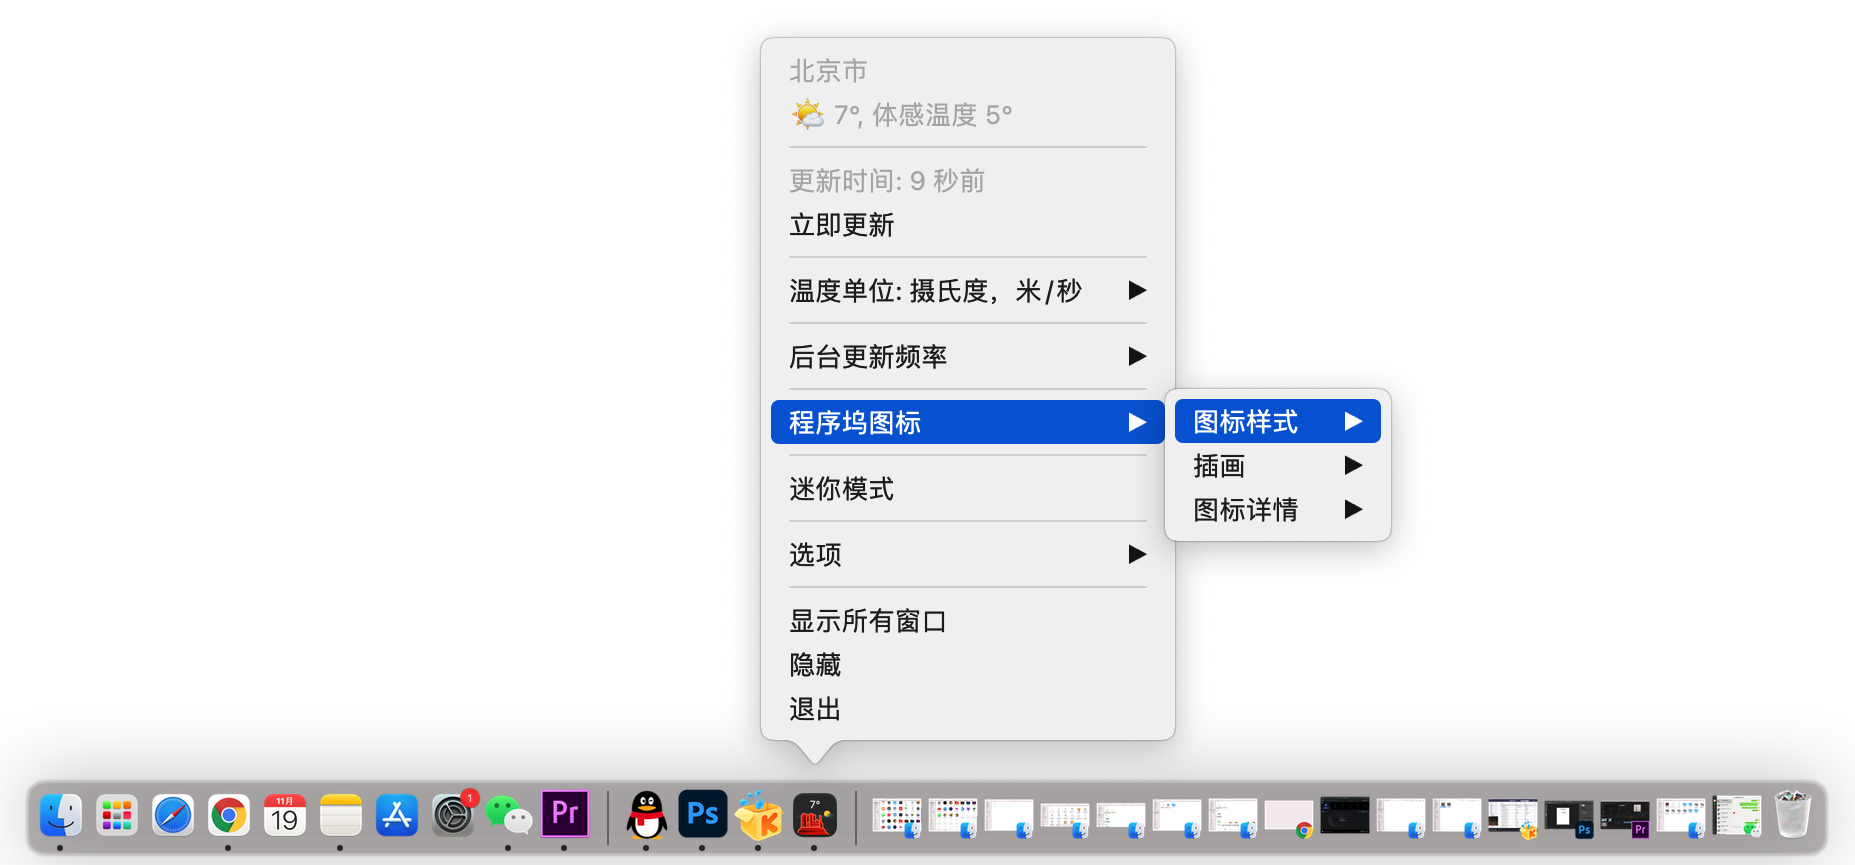This screenshot has width=1855, height=865.
Task: Click 显示所有窗口 menu entry
Action: 868,621
